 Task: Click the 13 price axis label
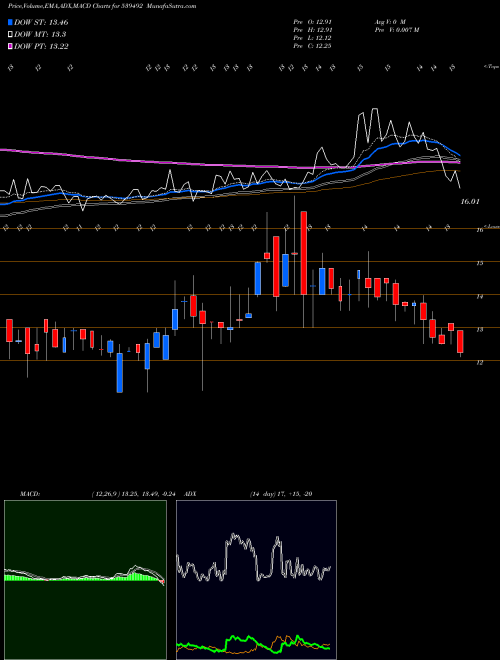(x=479, y=330)
